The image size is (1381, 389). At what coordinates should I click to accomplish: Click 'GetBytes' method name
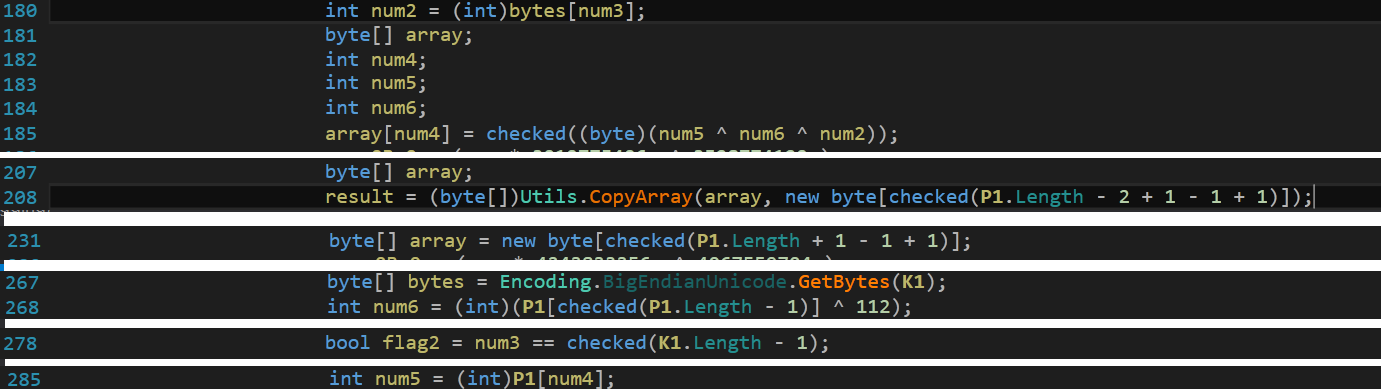coord(845,283)
